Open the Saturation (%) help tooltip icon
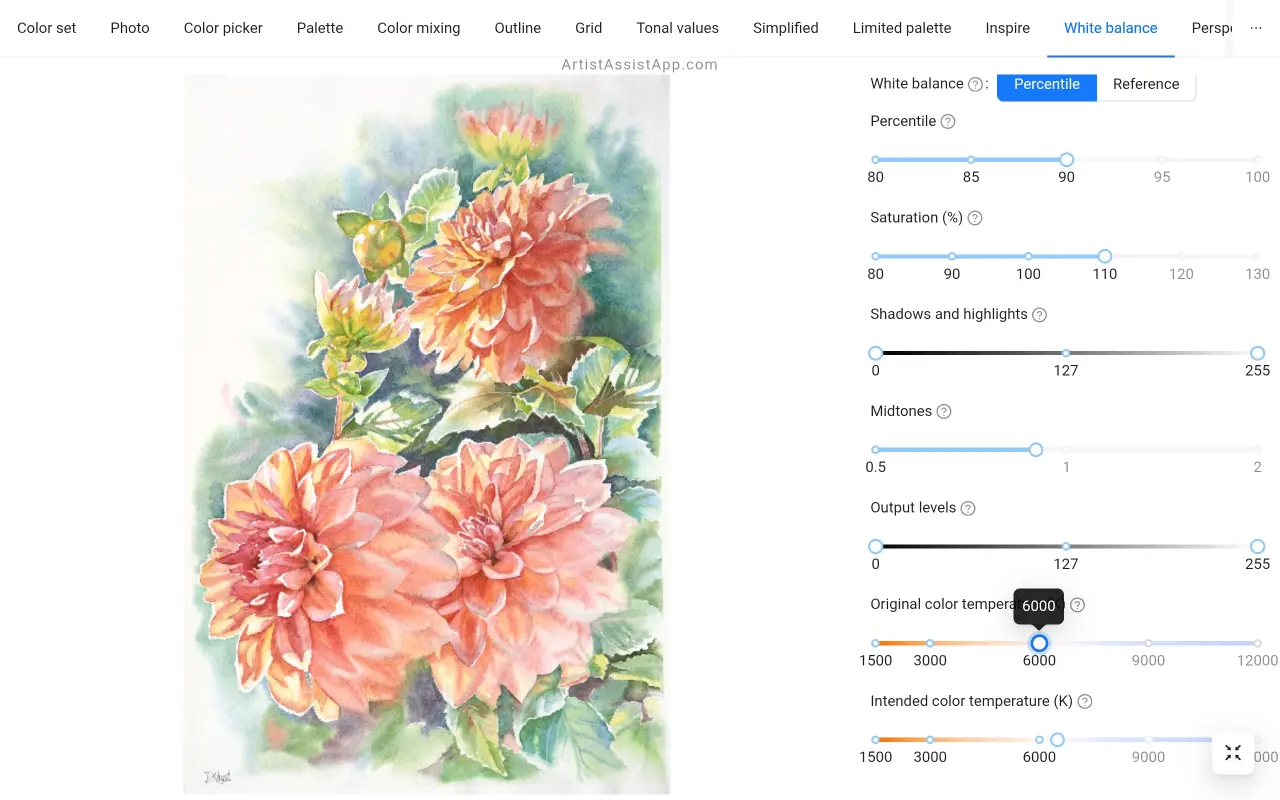 coord(975,218)
